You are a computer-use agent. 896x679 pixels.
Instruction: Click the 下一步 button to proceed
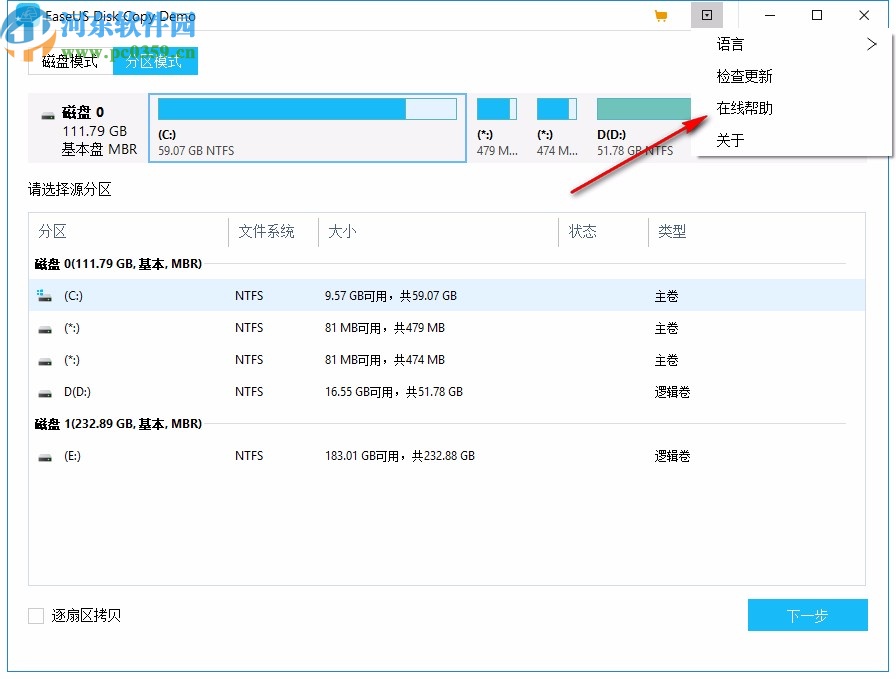pyautogui.click(x=808, y=615)
